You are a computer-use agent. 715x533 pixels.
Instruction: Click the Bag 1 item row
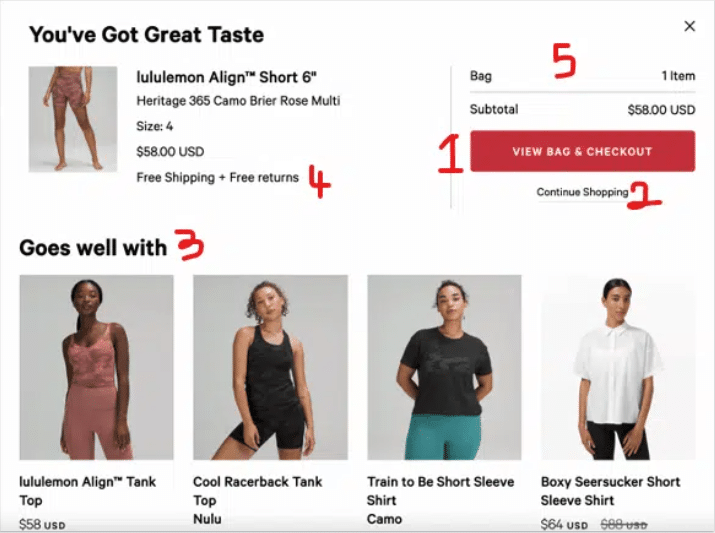pyautogui.click(x=582, y=76)
